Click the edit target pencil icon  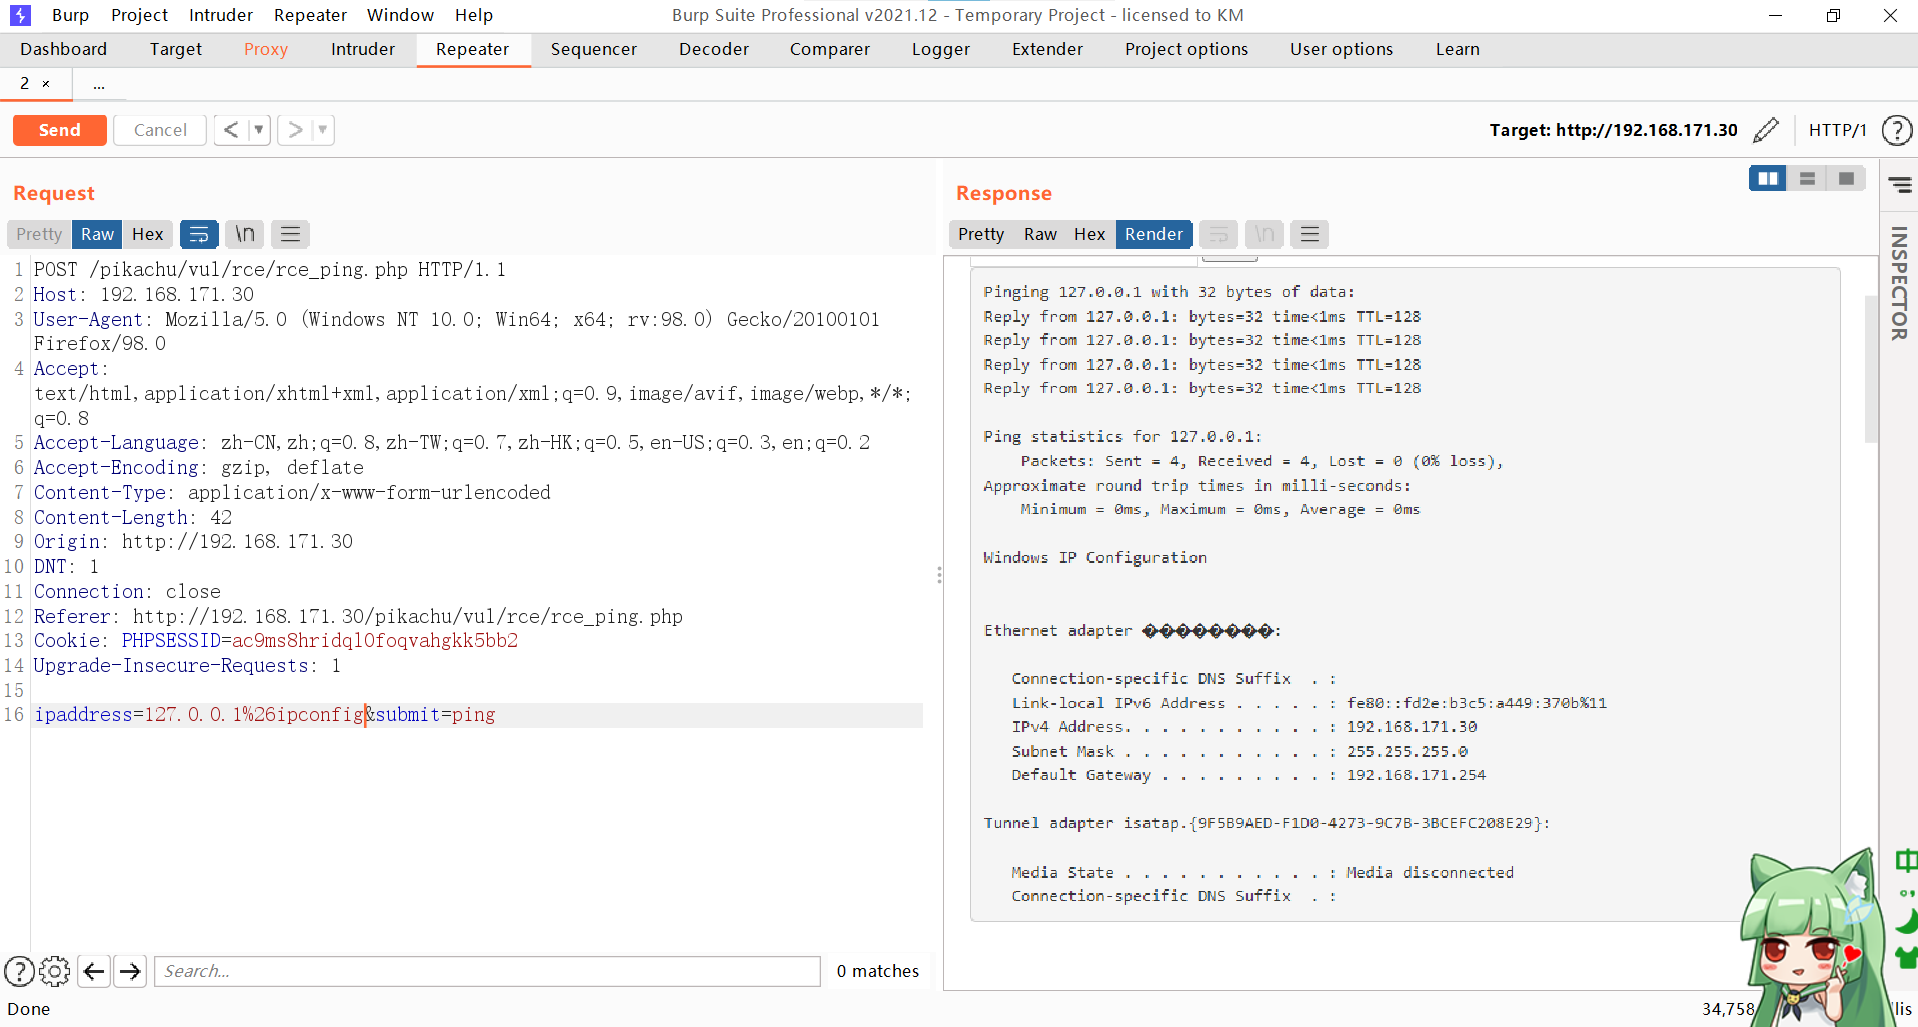point(1767,130)
